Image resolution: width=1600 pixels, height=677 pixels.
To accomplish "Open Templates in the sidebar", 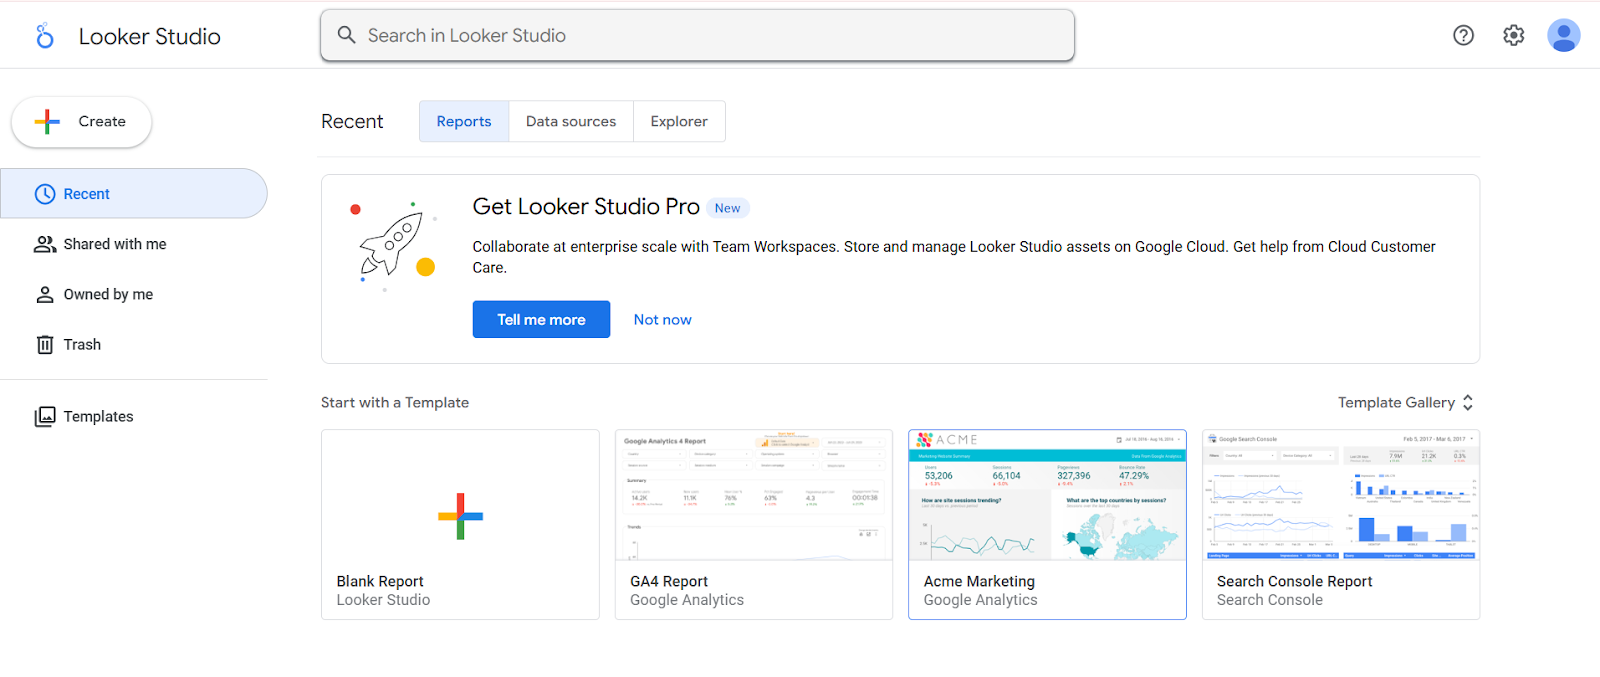I will point(134,417).
